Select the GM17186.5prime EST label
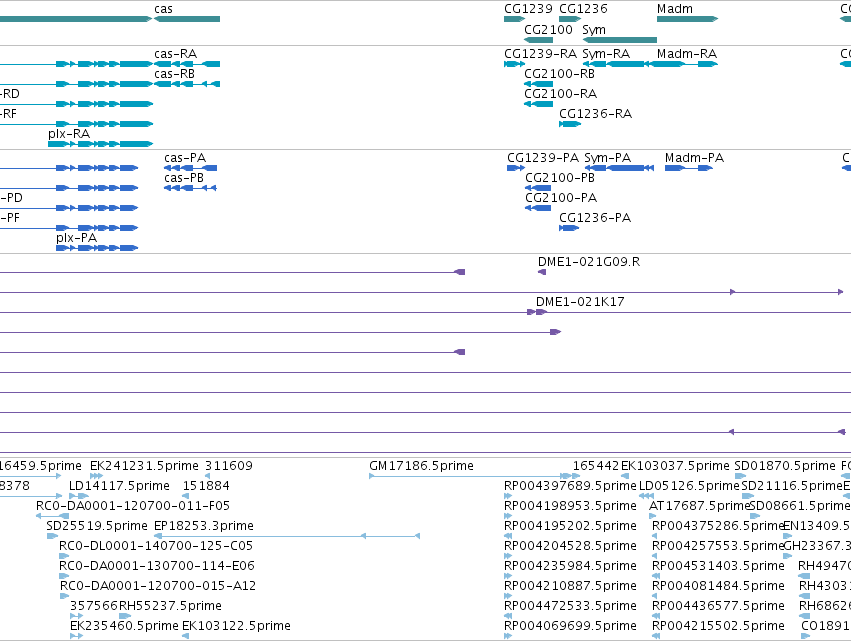The image size is (851, 641). coord(421,466)
